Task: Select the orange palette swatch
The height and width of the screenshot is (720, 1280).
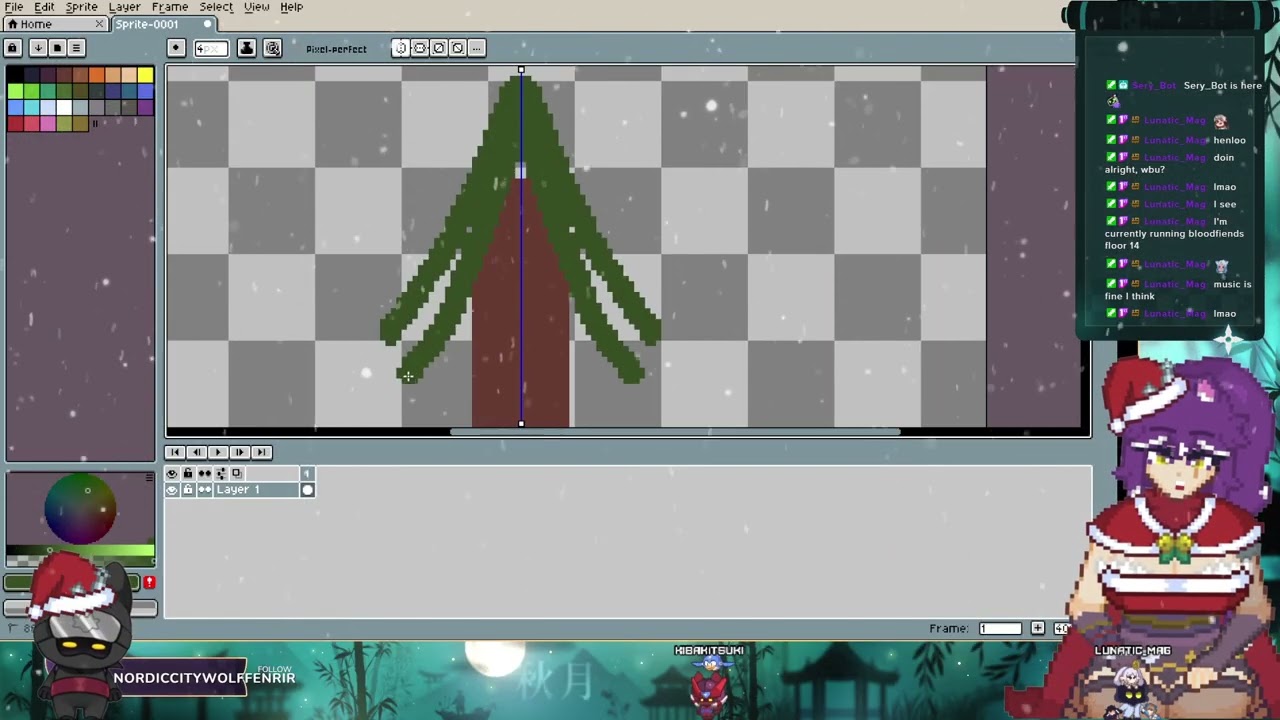Action: click(97, 75)
